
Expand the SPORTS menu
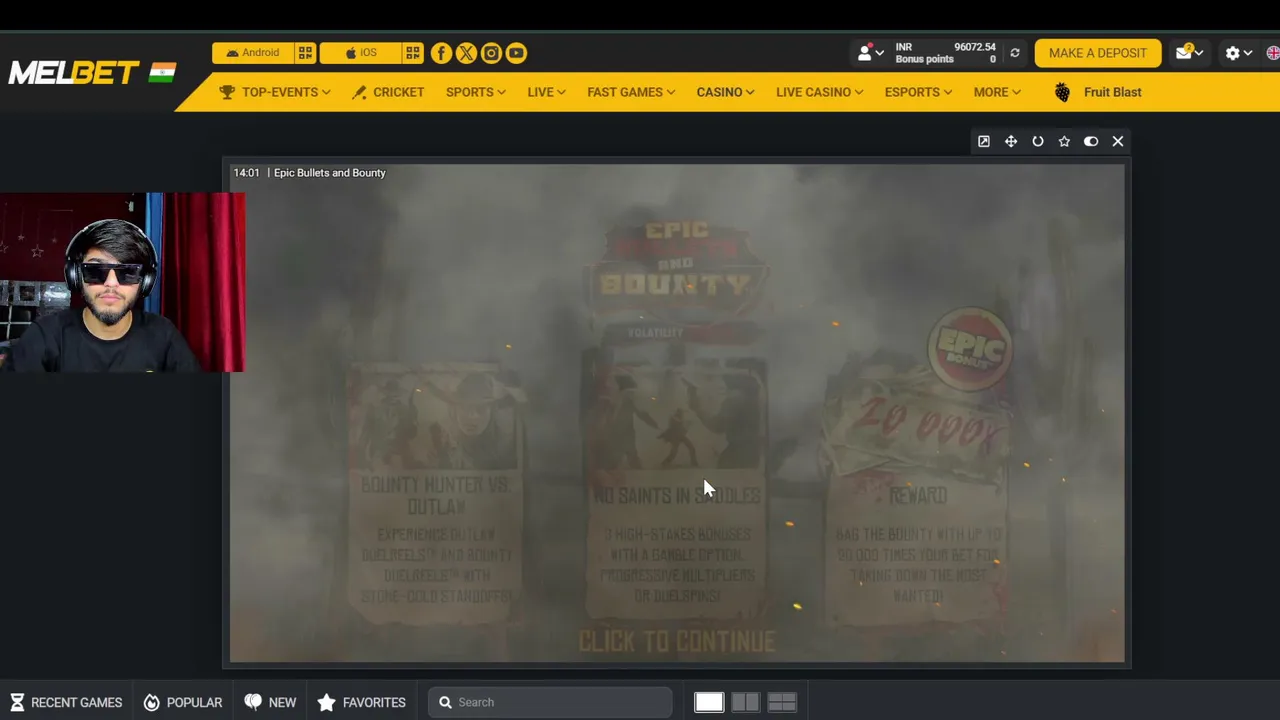[x=475, y=92]
